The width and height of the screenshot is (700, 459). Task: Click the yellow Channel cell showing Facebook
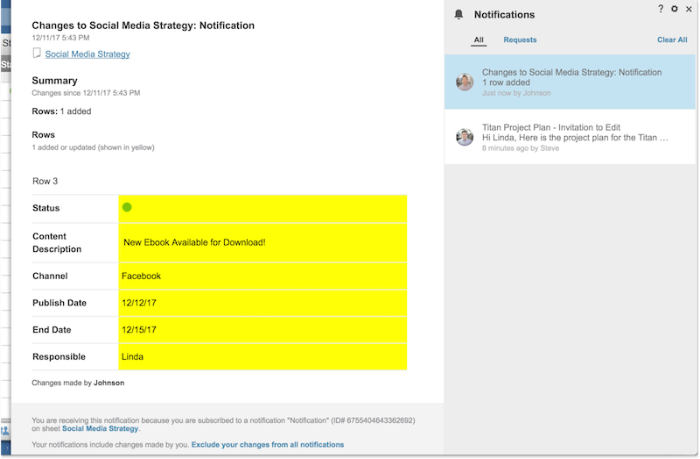coord(262,276)
